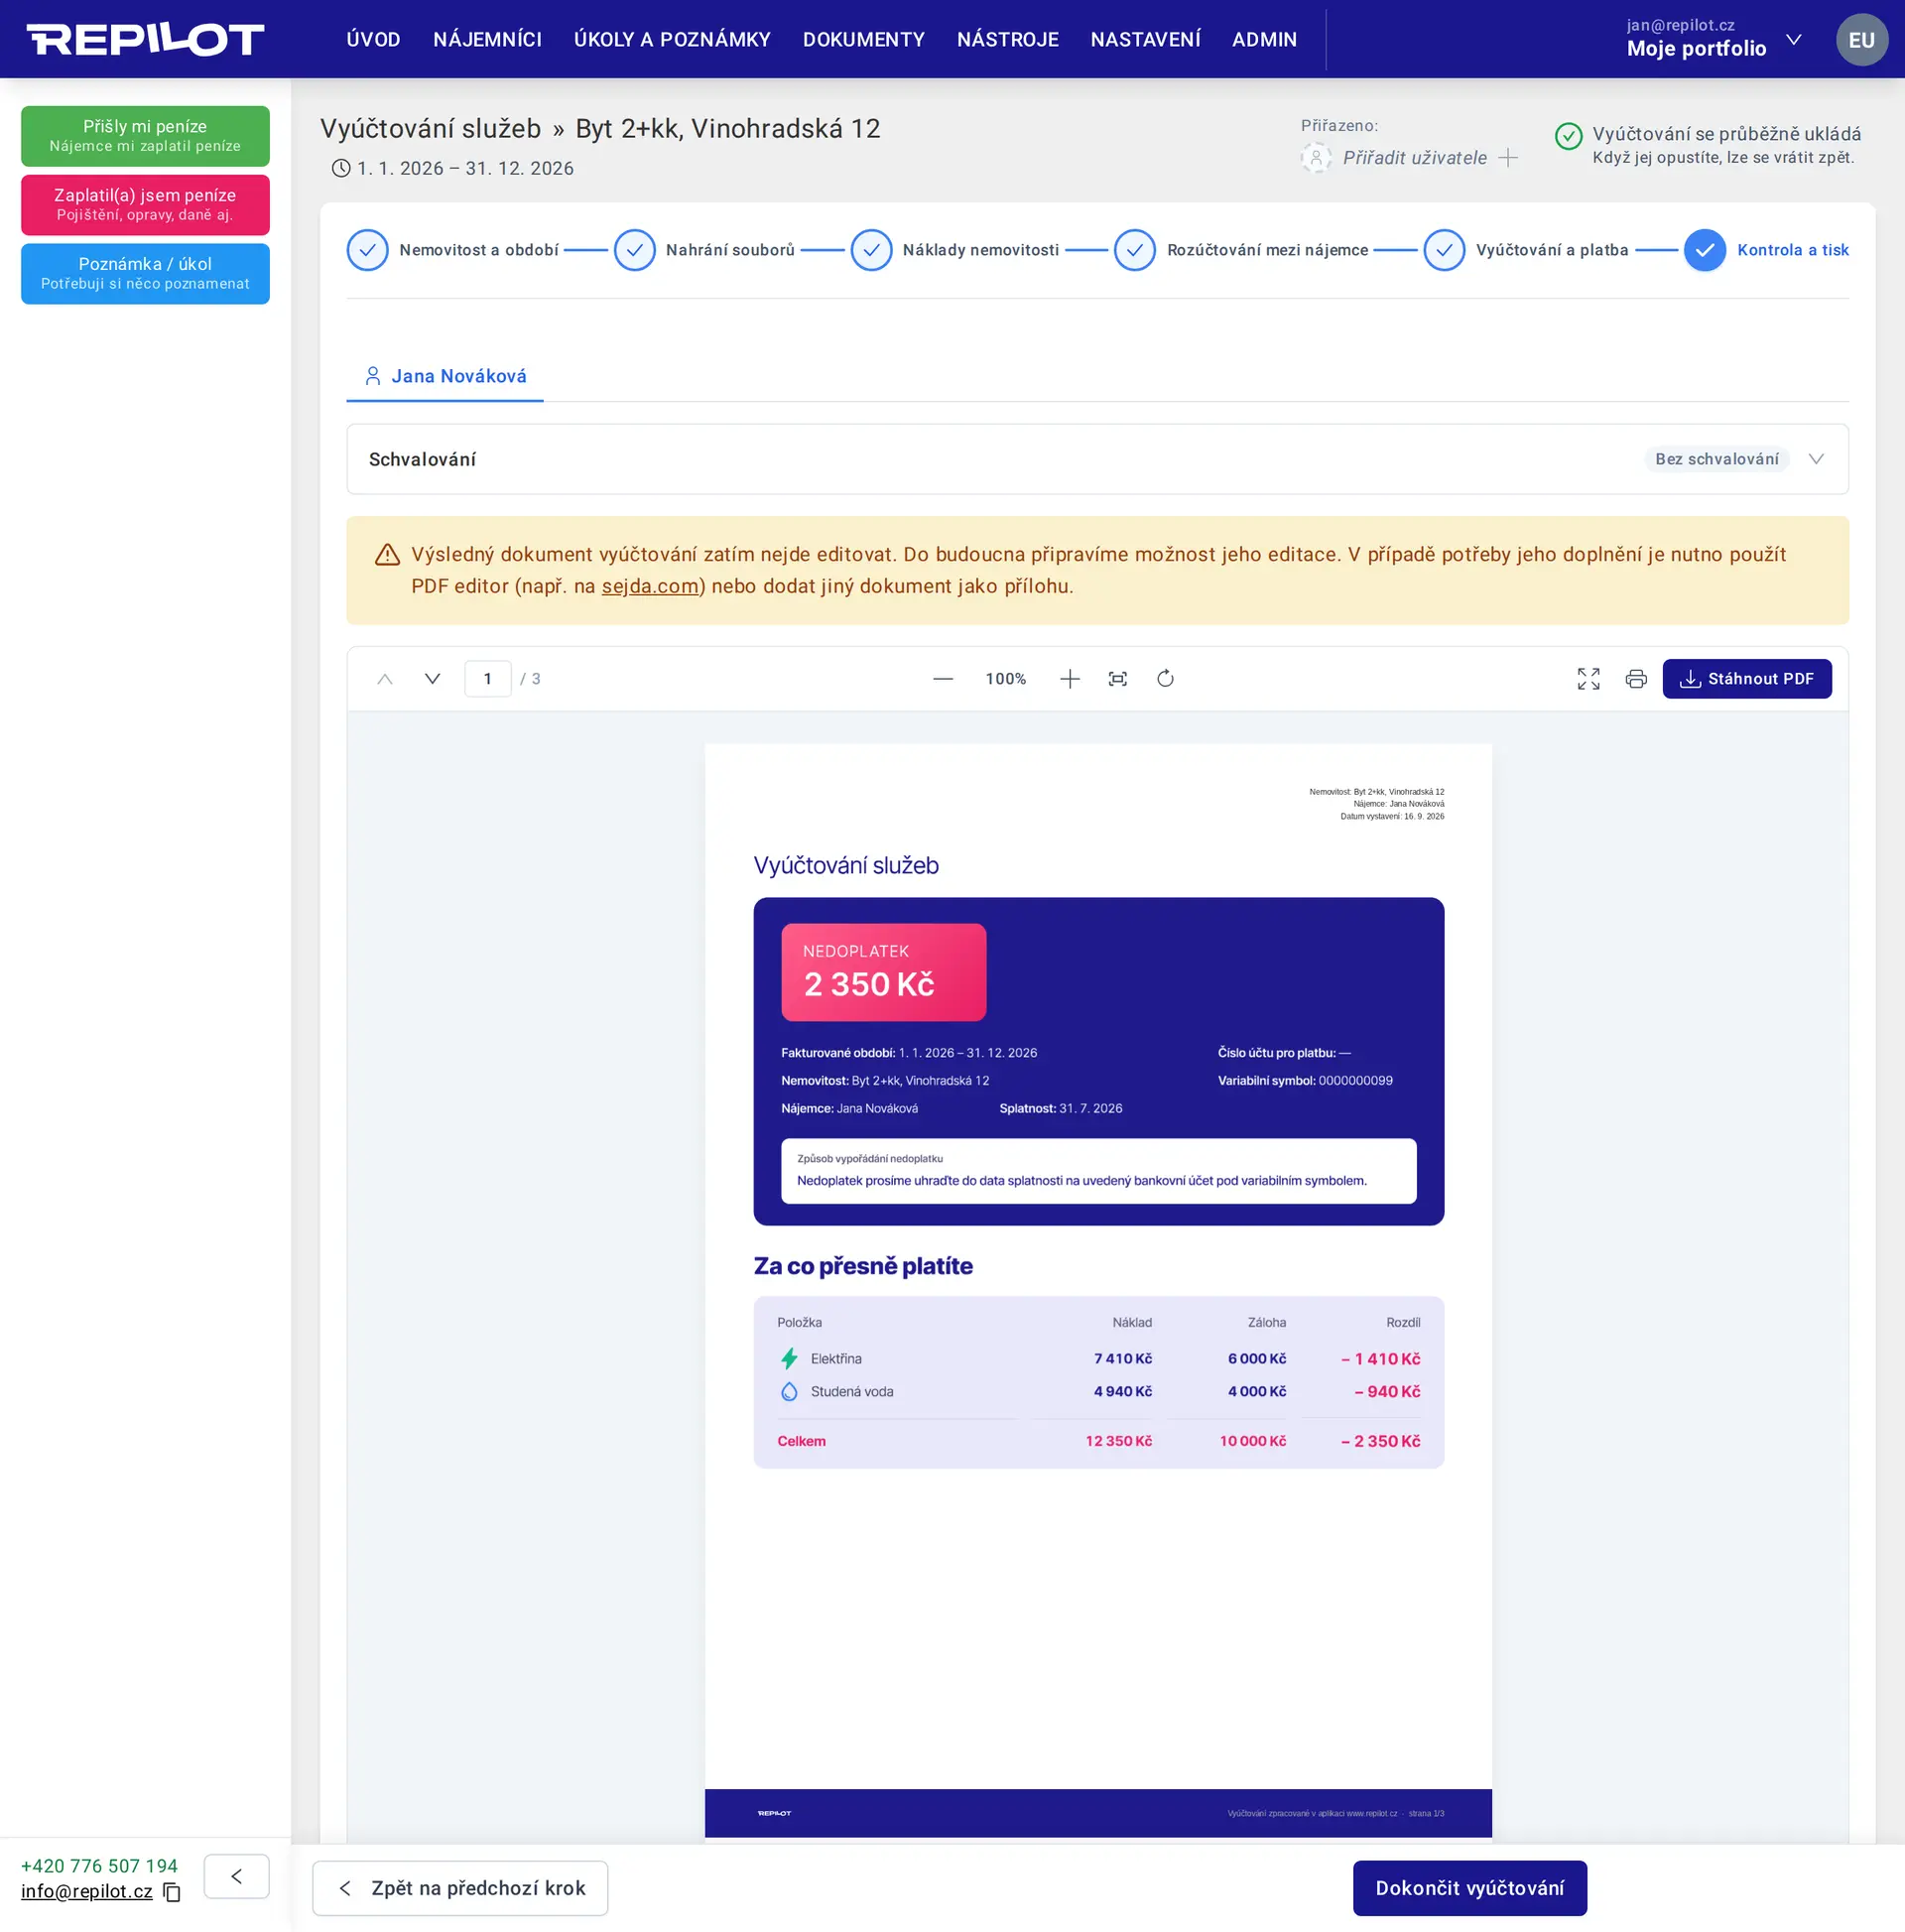Fit PDF page to width icon

click(1118, 679)
